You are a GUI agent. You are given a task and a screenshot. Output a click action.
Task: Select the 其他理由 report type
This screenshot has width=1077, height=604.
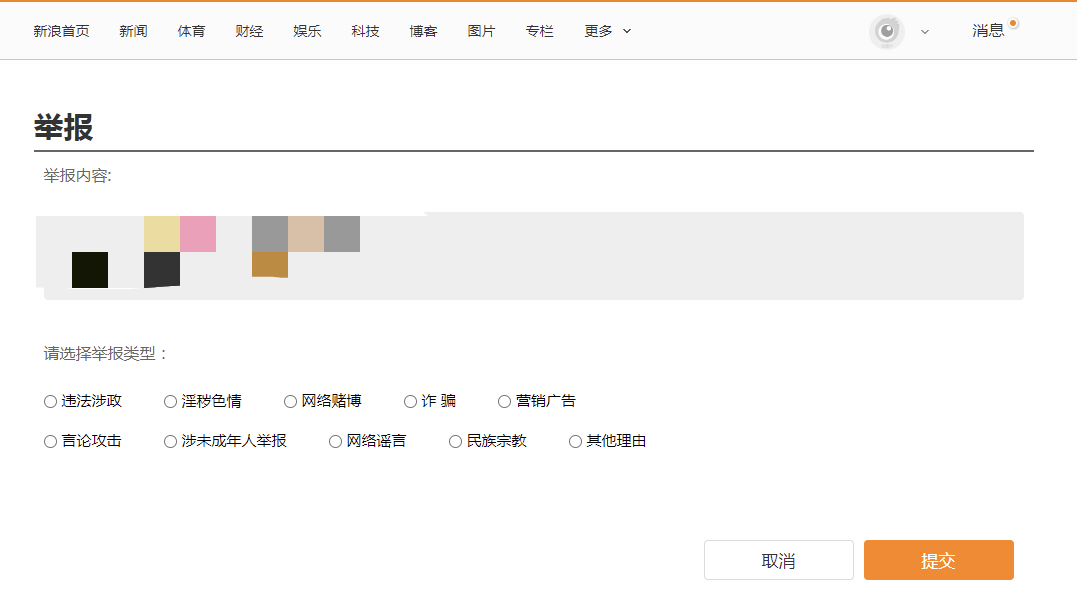[x=576, y=441]
